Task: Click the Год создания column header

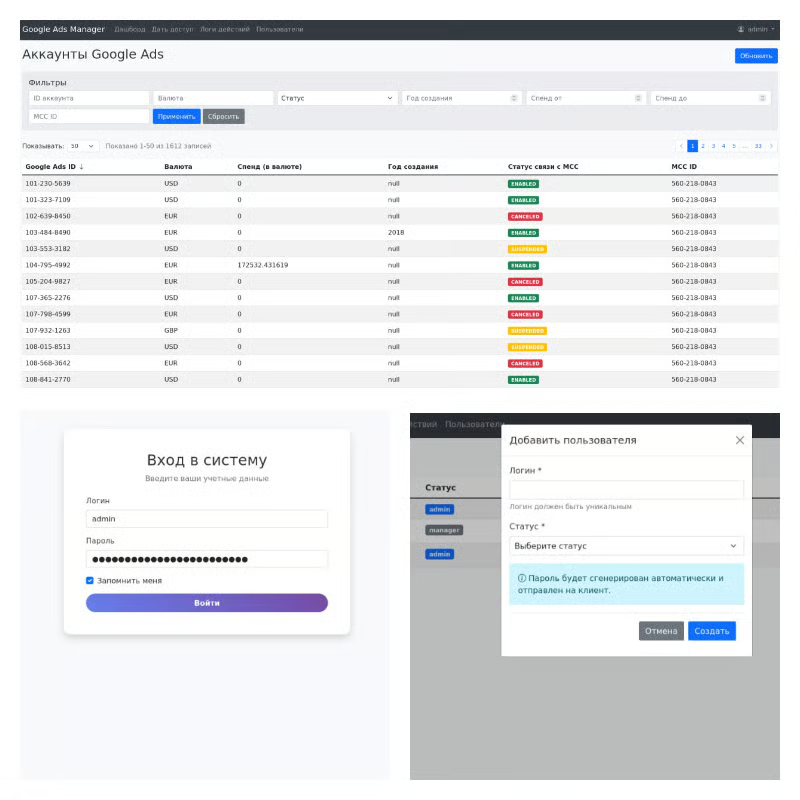Action: [413, 167]
